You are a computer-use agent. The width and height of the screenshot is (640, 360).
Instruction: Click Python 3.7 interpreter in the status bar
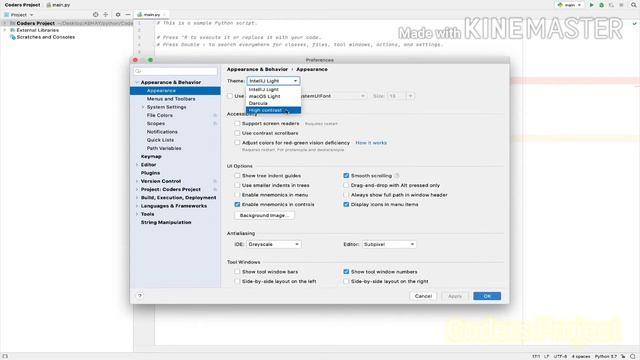point(606,356)
